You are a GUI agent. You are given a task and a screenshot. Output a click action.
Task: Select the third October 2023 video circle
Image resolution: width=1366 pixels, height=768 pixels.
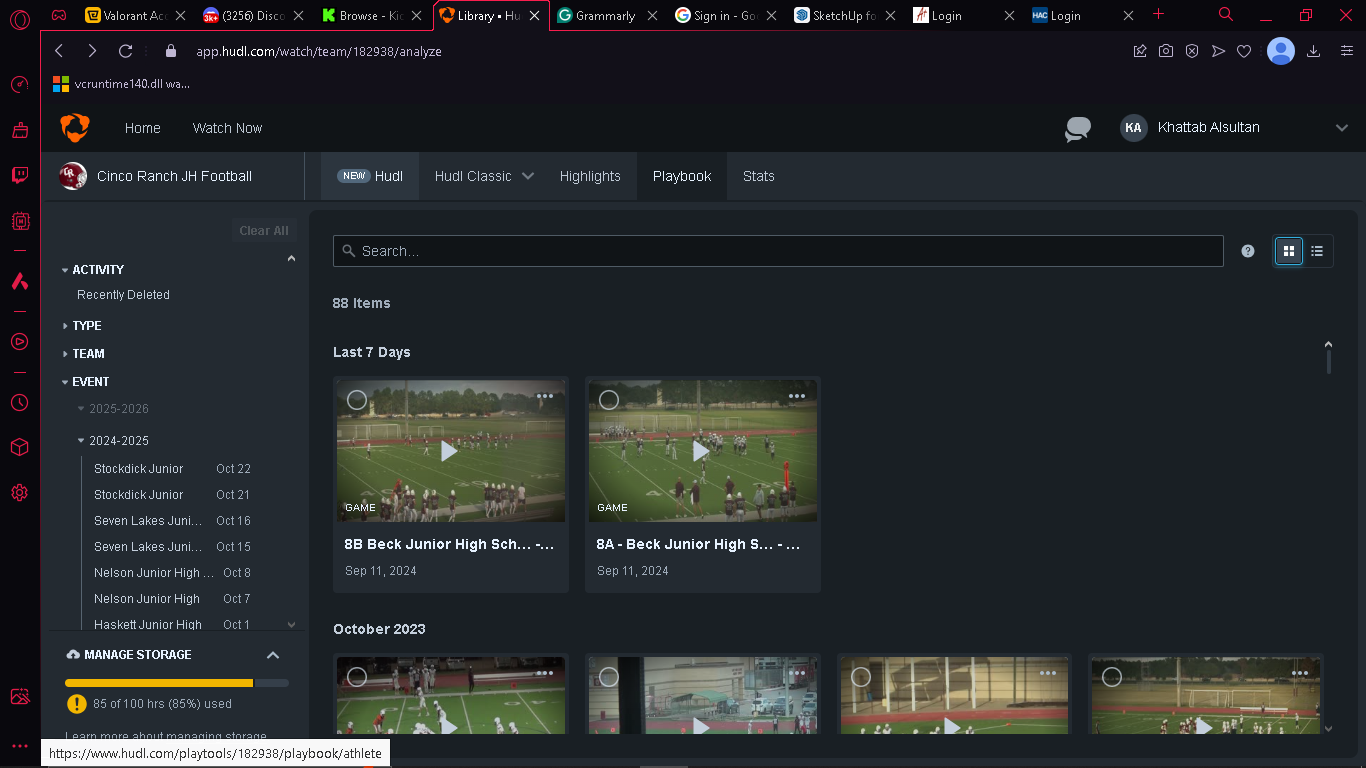[x=861, y=677]
